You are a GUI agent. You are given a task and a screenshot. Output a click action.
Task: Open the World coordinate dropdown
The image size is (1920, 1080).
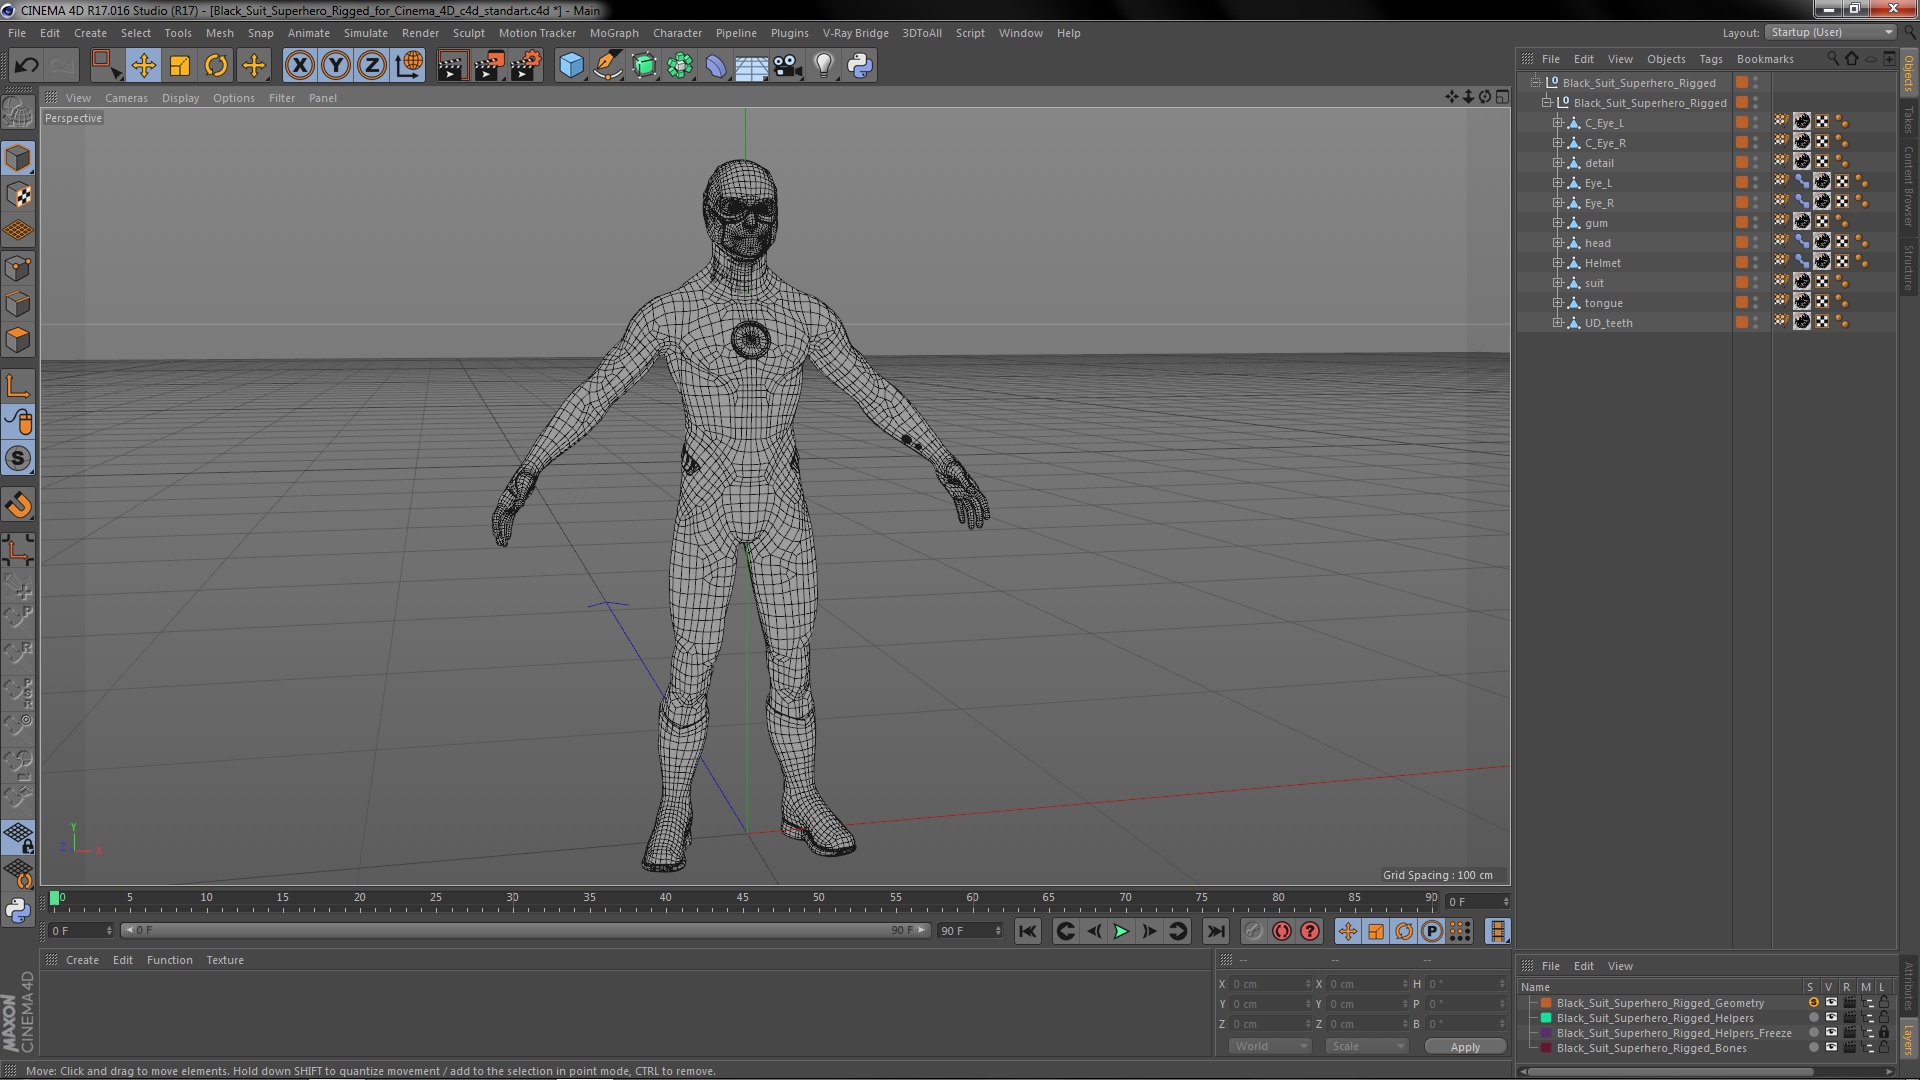(x=1269, y=1046)
